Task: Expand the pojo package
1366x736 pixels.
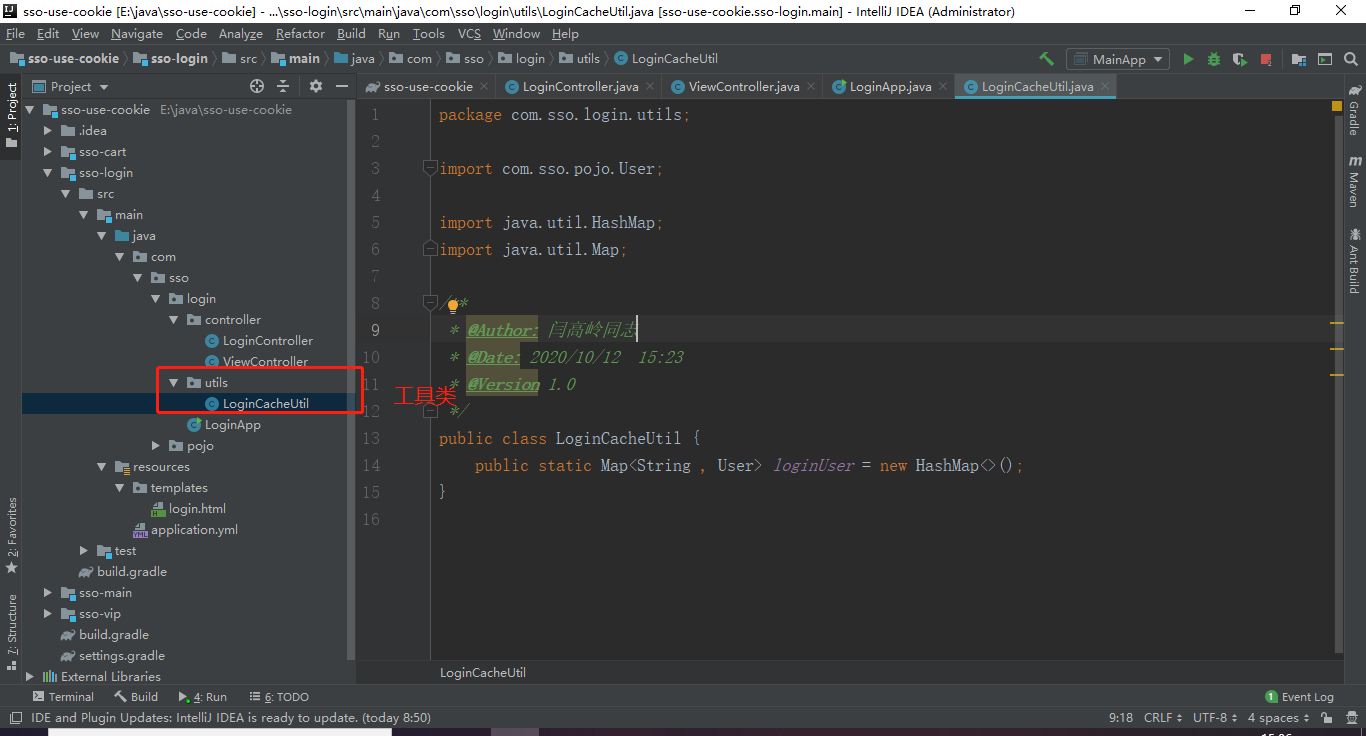Action: coord(155,446)
